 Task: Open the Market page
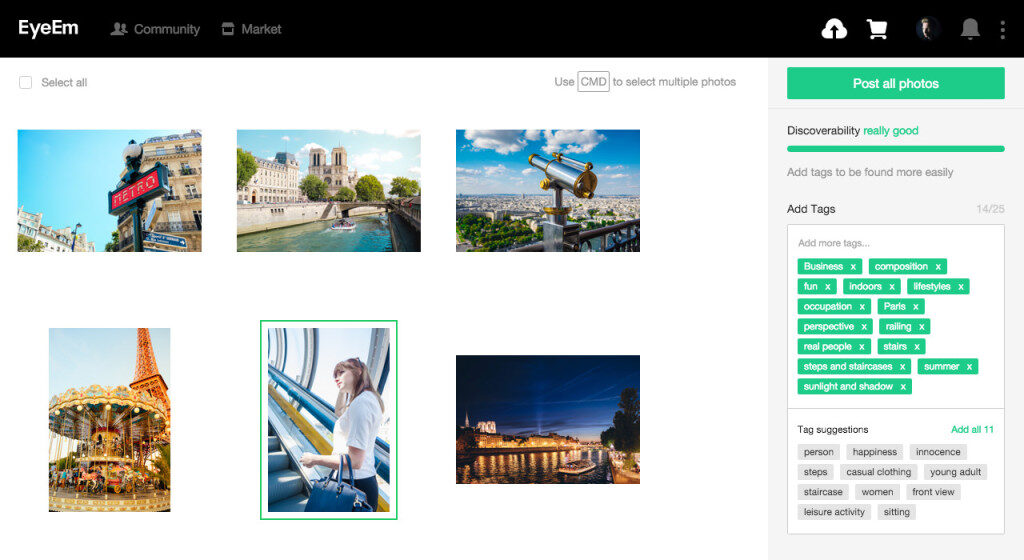(x=251, y=29)
